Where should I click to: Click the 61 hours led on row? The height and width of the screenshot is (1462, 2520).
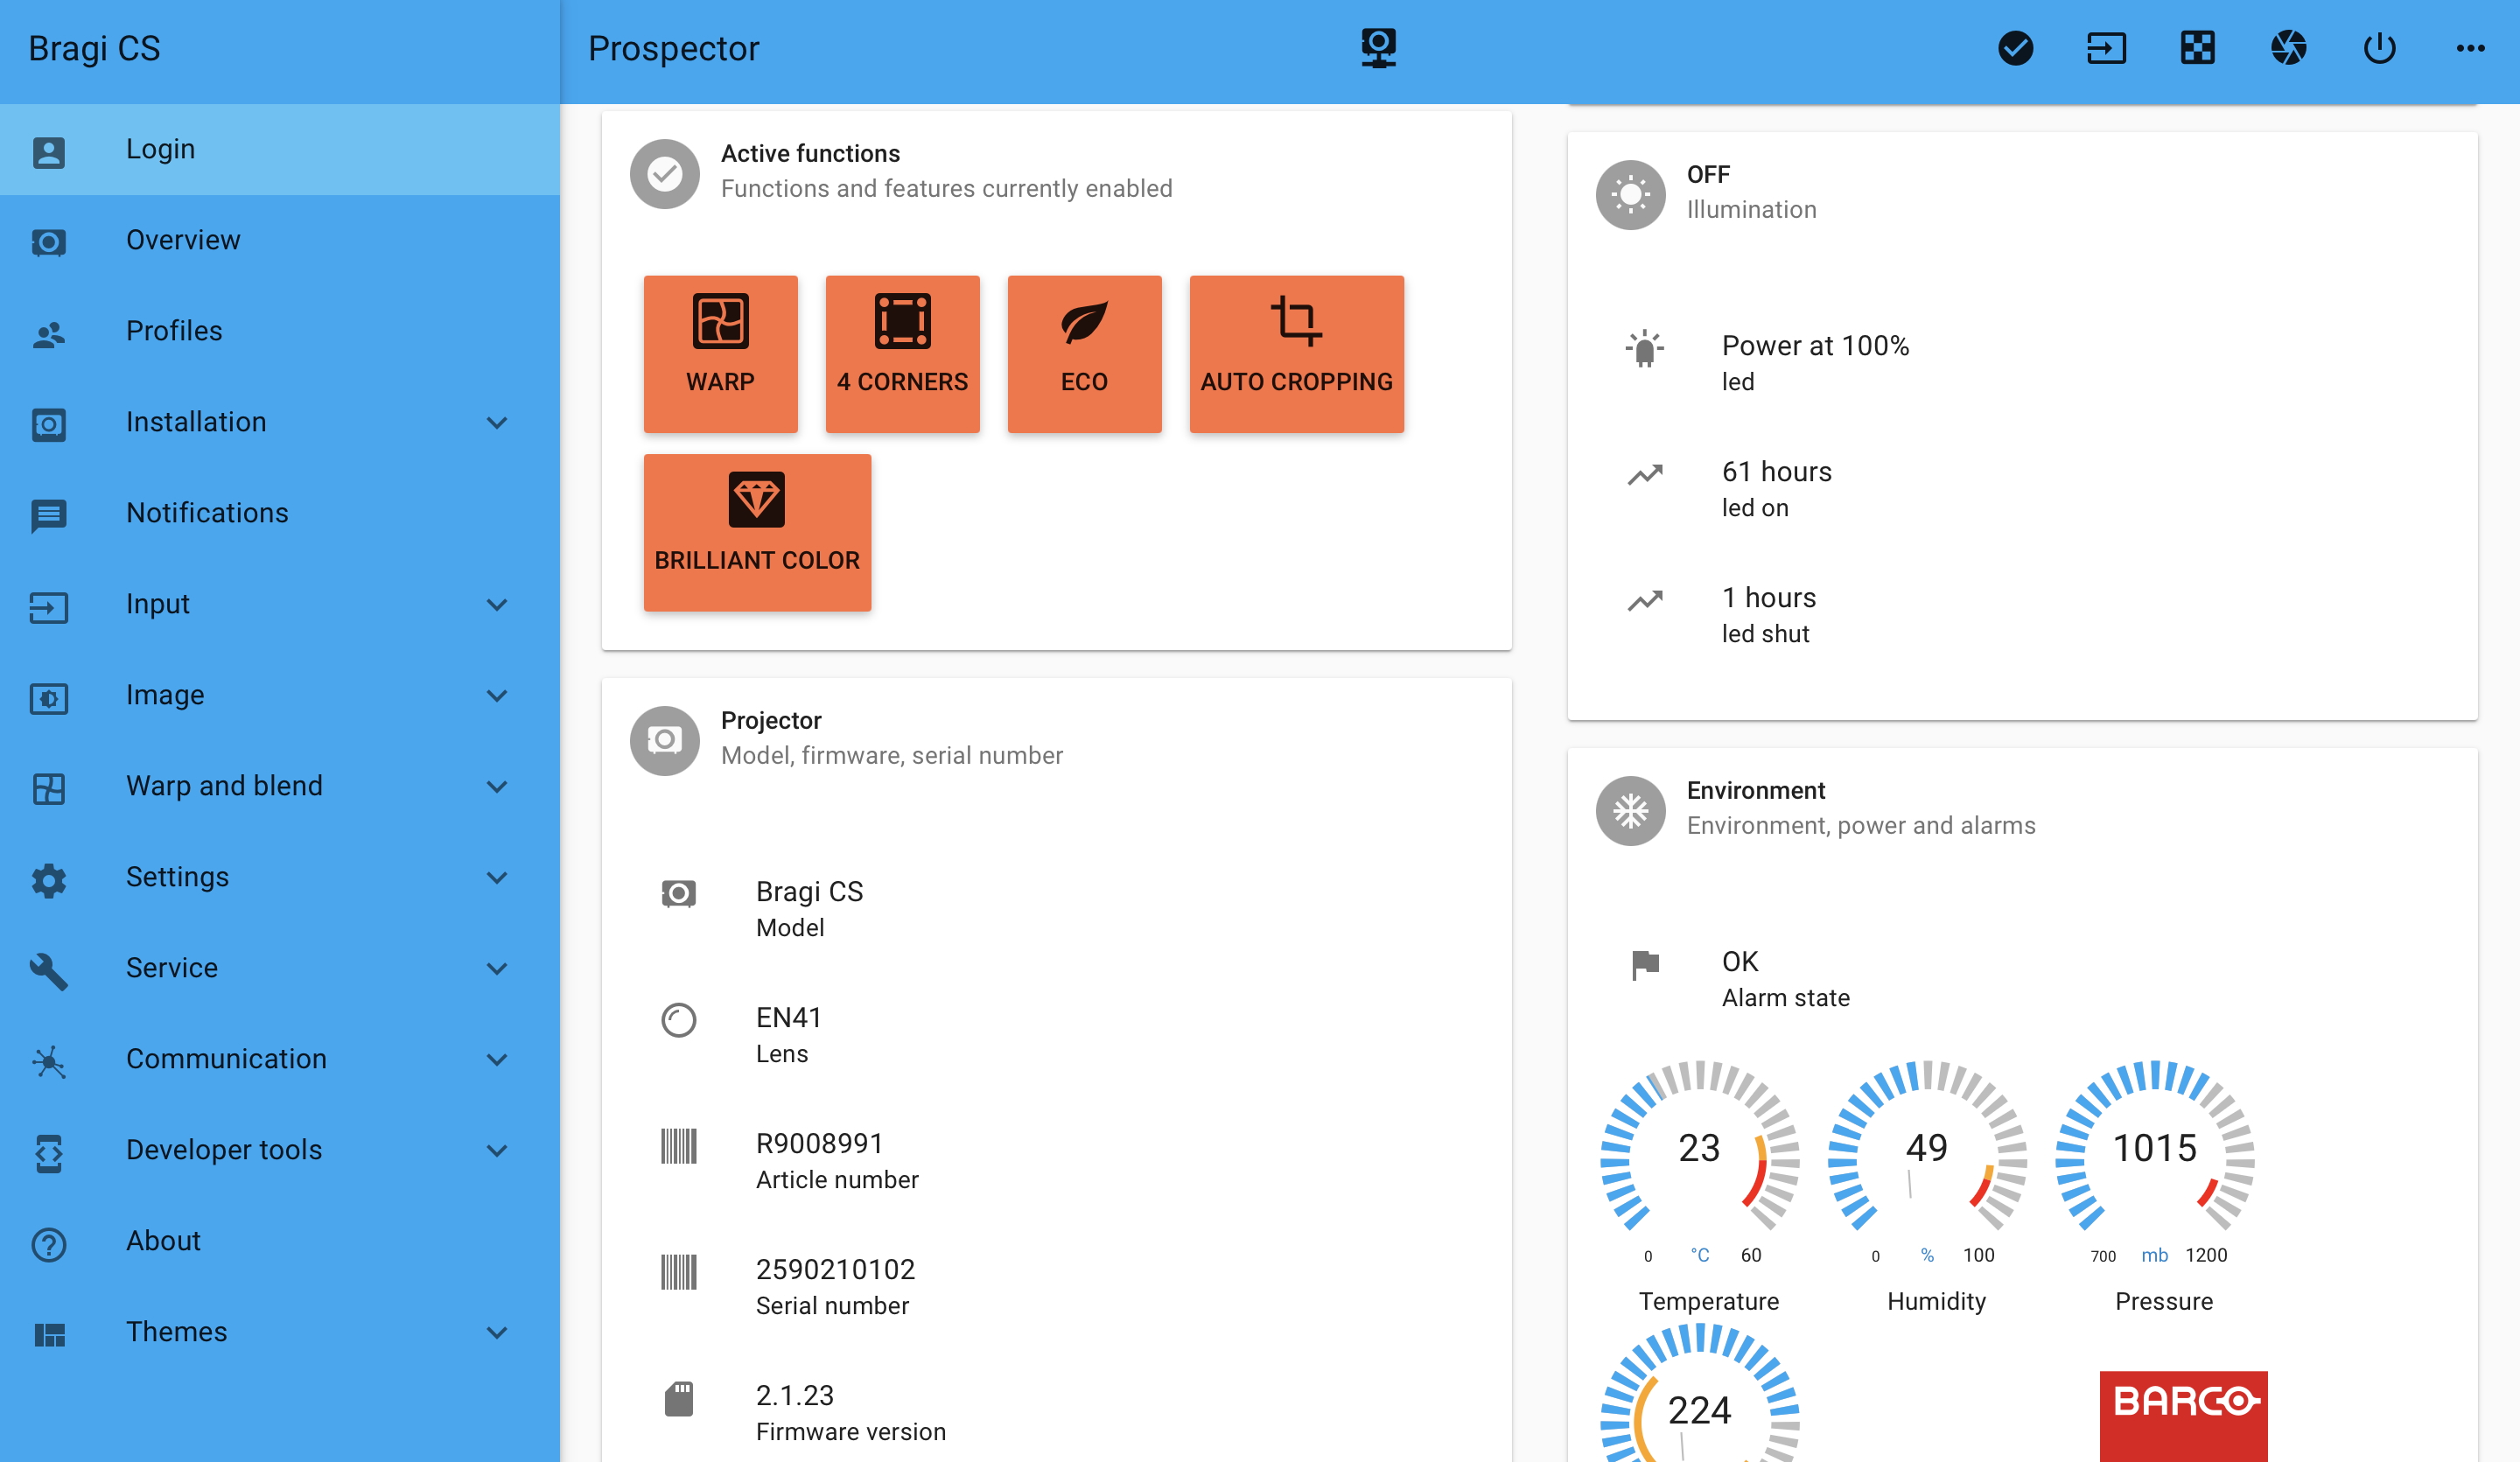coord(2023,489)
